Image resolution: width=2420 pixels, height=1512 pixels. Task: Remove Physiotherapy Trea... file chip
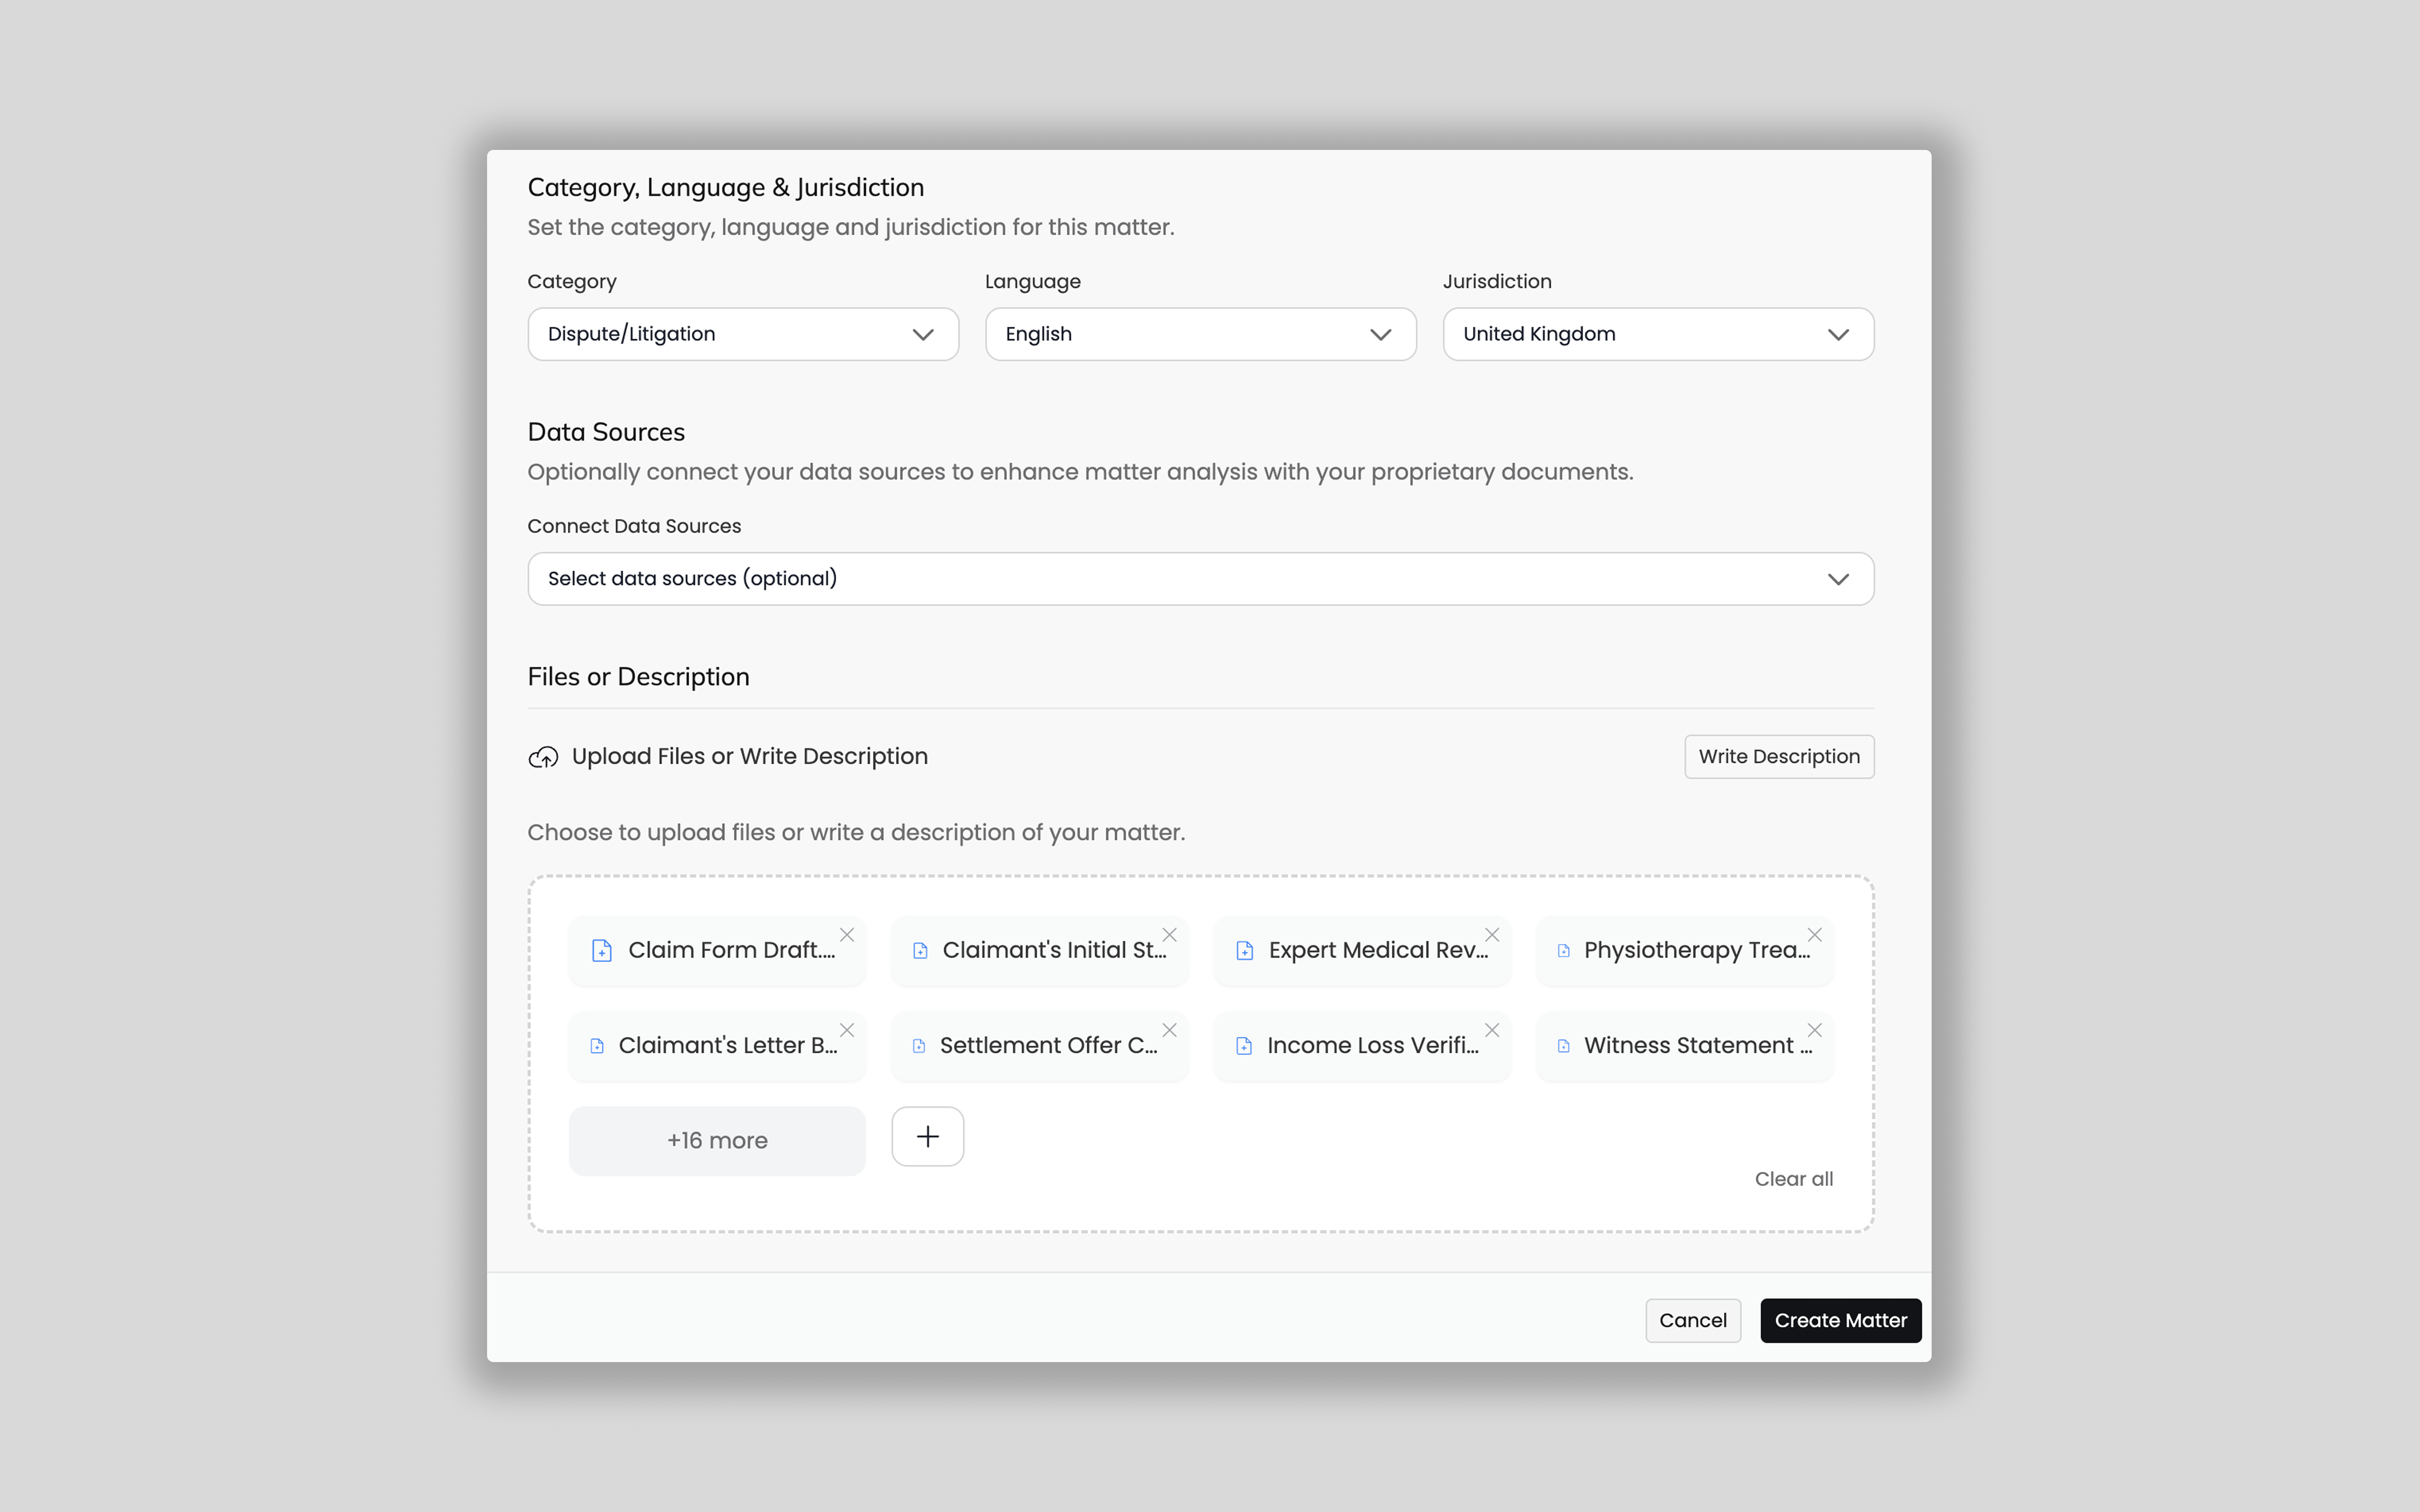1814,935
